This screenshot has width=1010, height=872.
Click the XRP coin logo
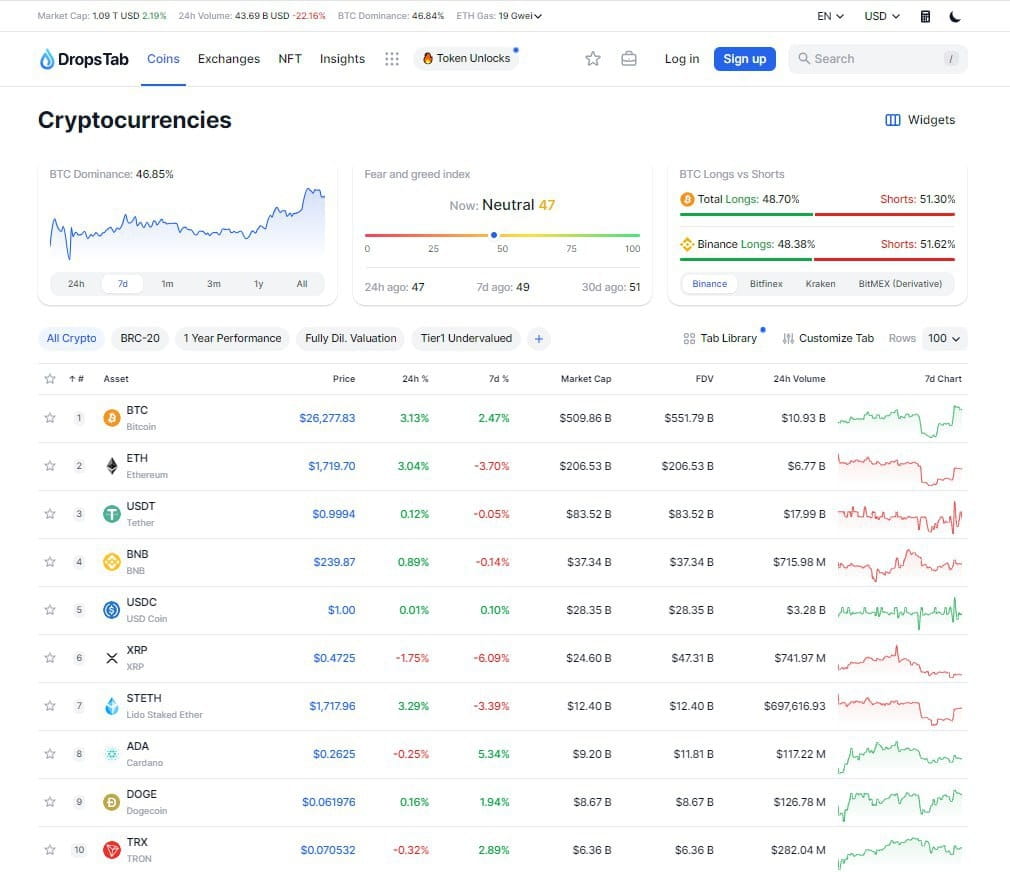pyautogui.click(x=112, y=658)
